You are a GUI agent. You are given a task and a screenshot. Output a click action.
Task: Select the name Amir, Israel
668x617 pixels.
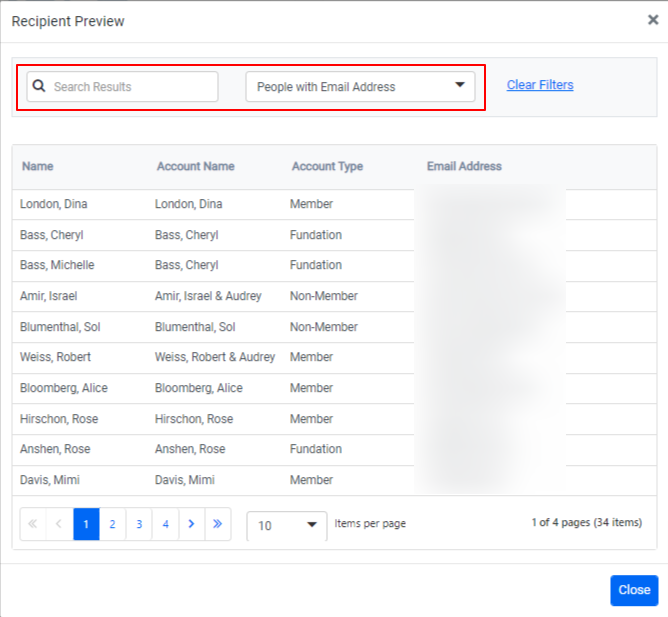(x=49, y=296)
